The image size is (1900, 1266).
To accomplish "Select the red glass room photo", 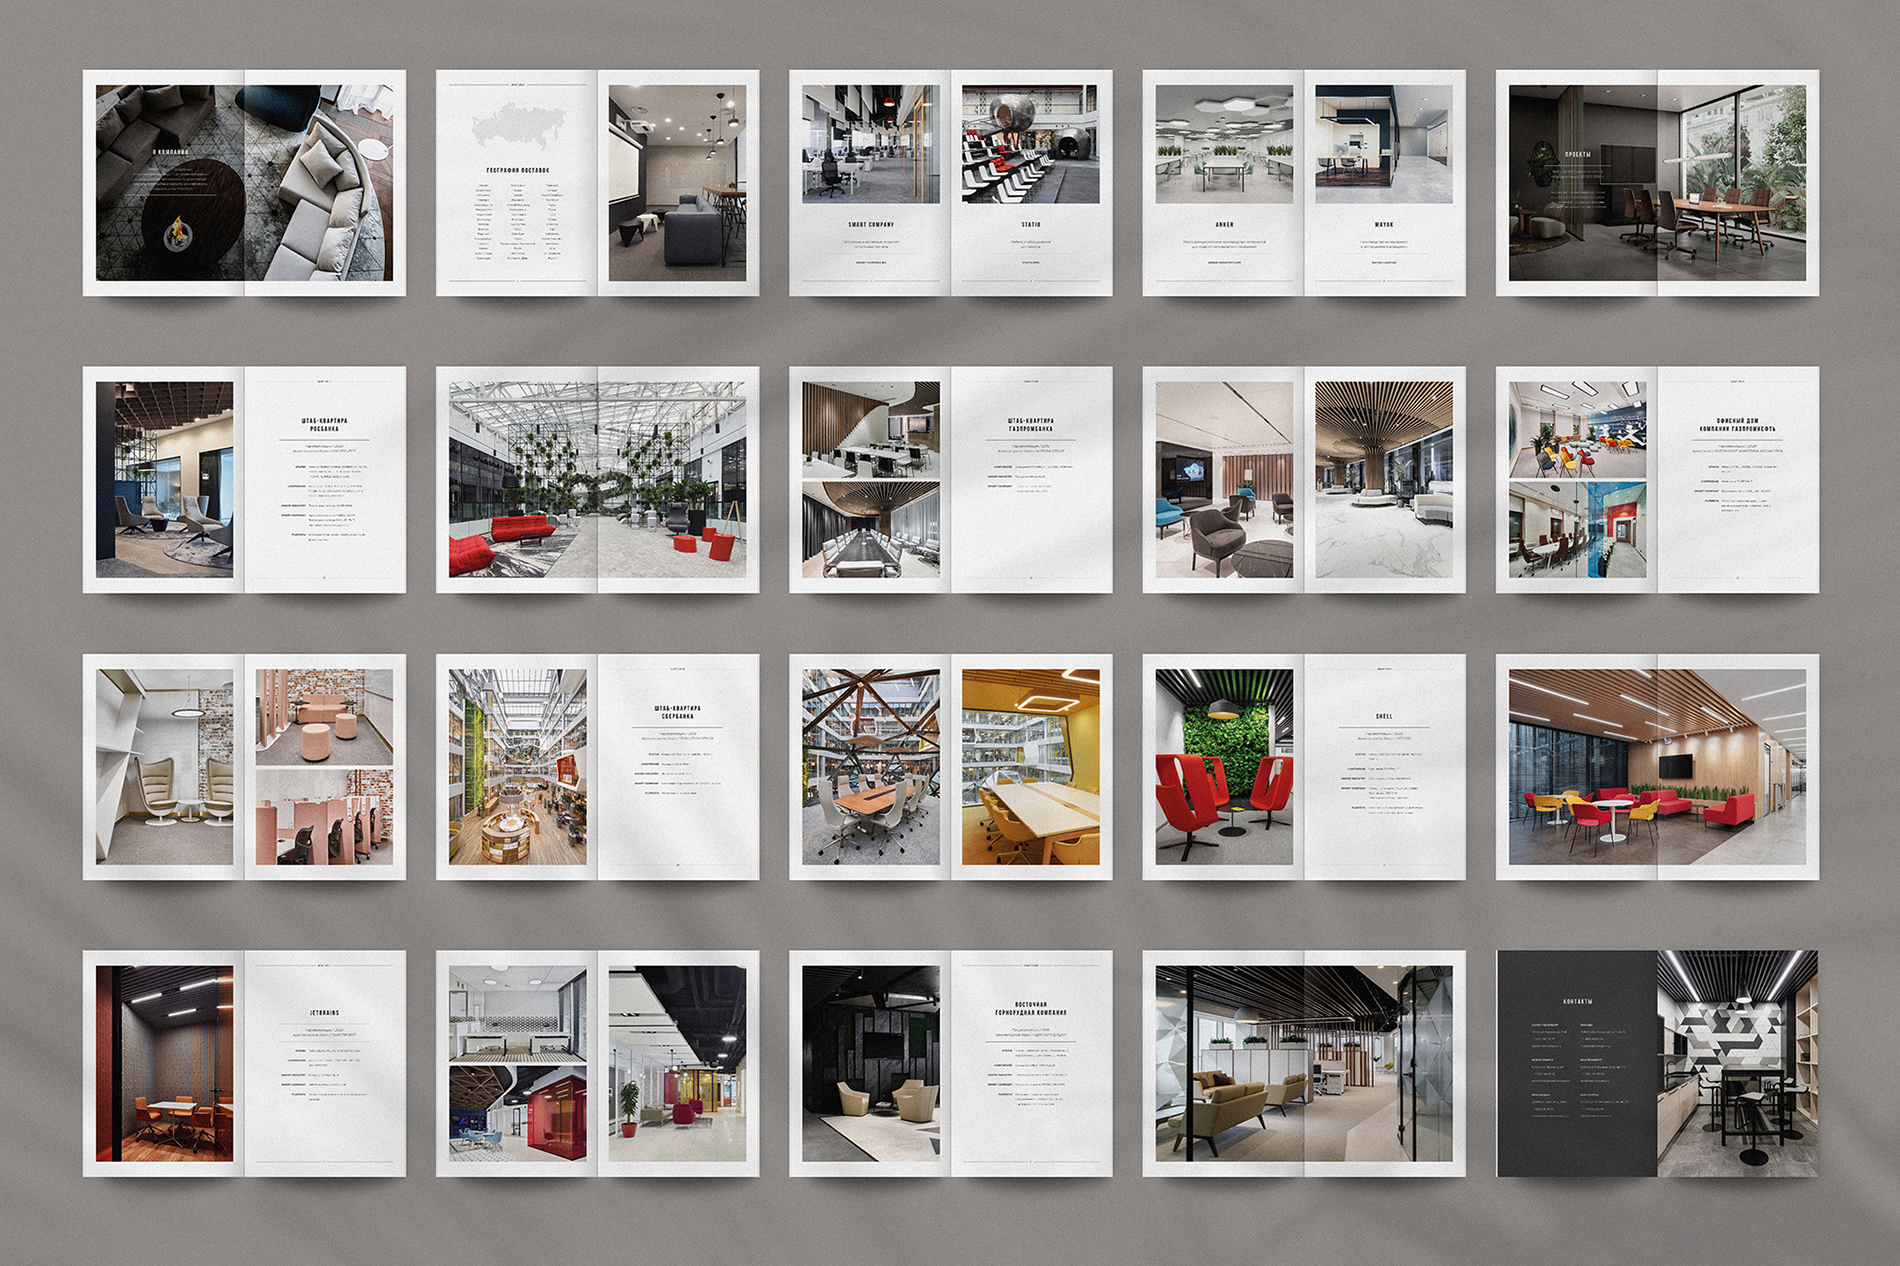I will coord(517,1114).
